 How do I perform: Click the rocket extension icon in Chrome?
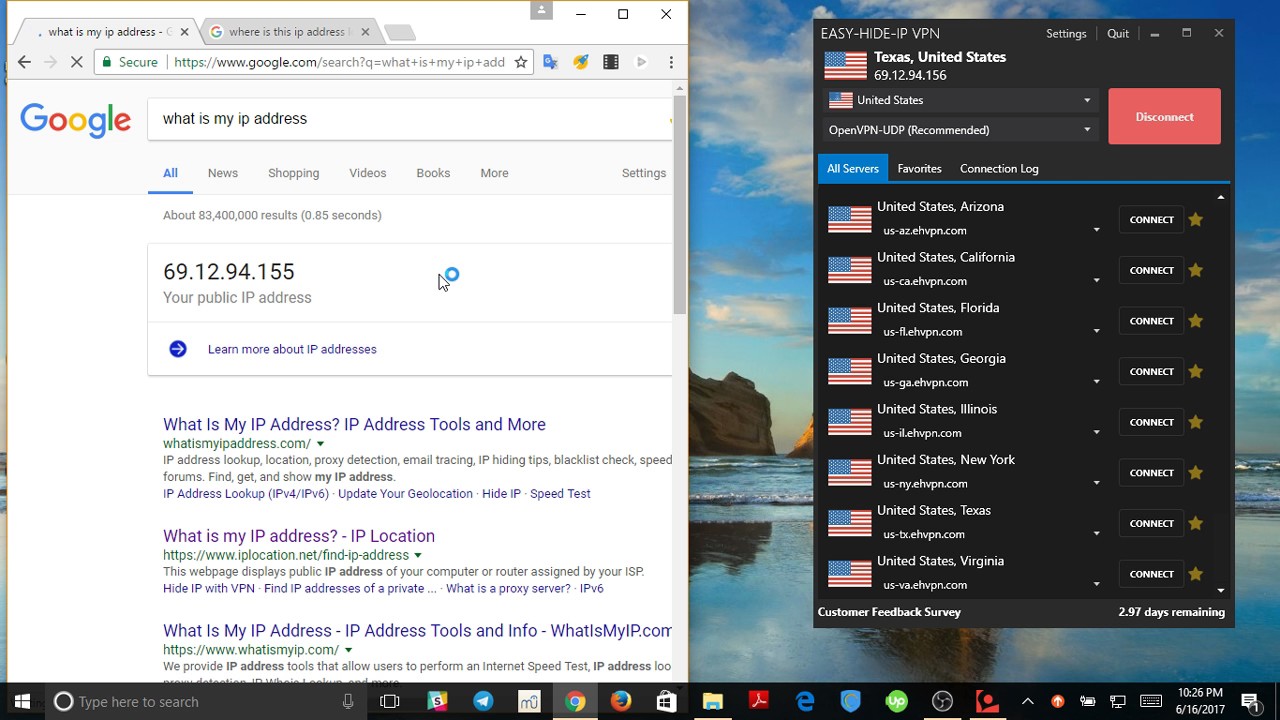[580, 62]
